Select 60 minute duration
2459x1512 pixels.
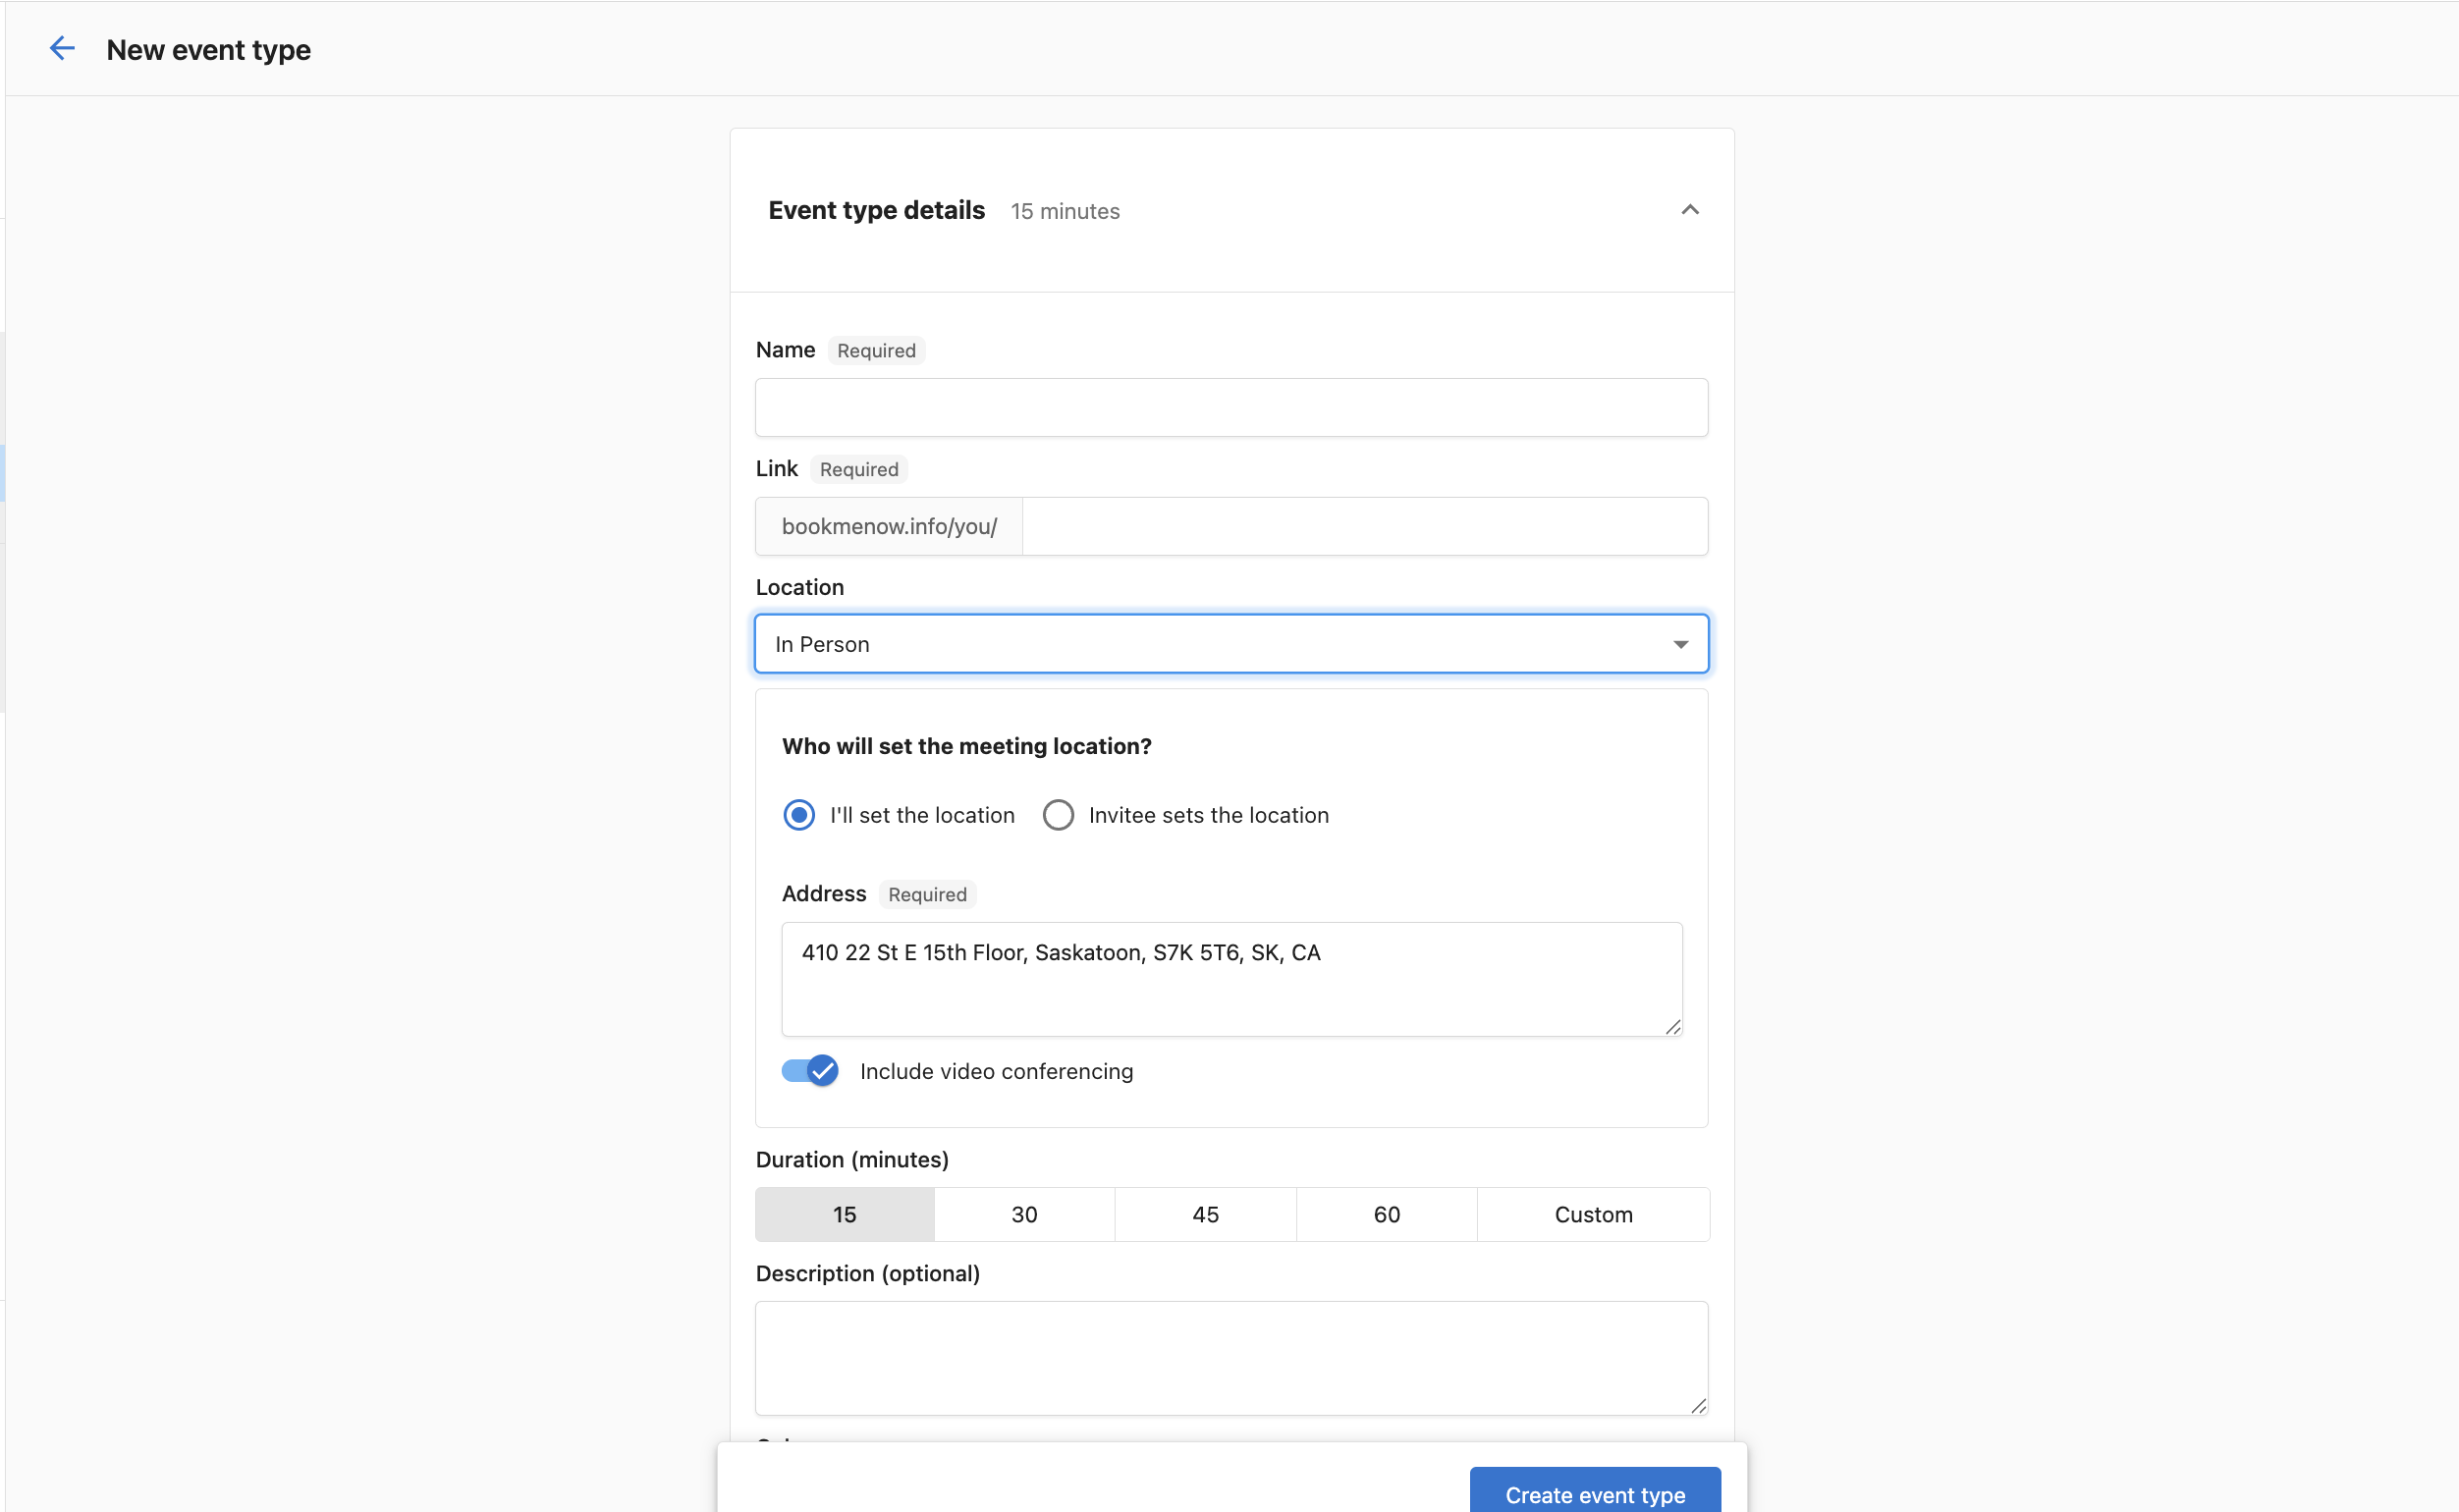pyautogui.click(x=1386, y=1215)
